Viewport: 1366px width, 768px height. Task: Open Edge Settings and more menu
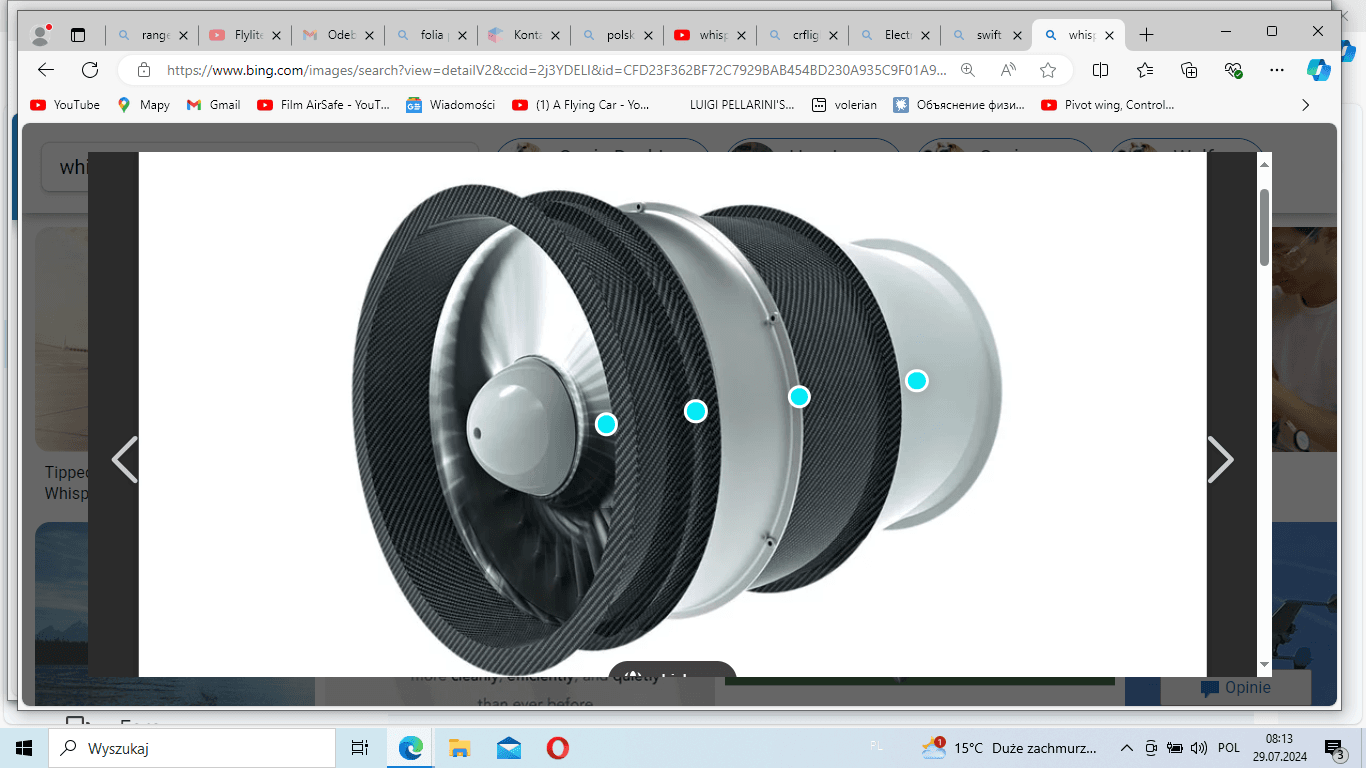pos(1276,70)
